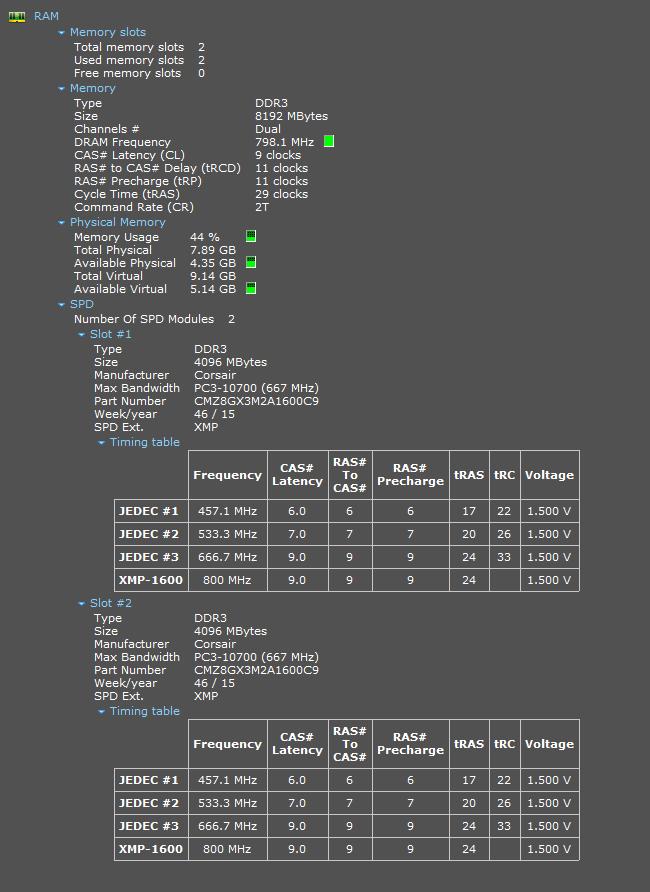The height and width of the screenshot is (892, 650).
Task: Collapse the Timing table under Slot #2
Action: (x=102, y=712)
